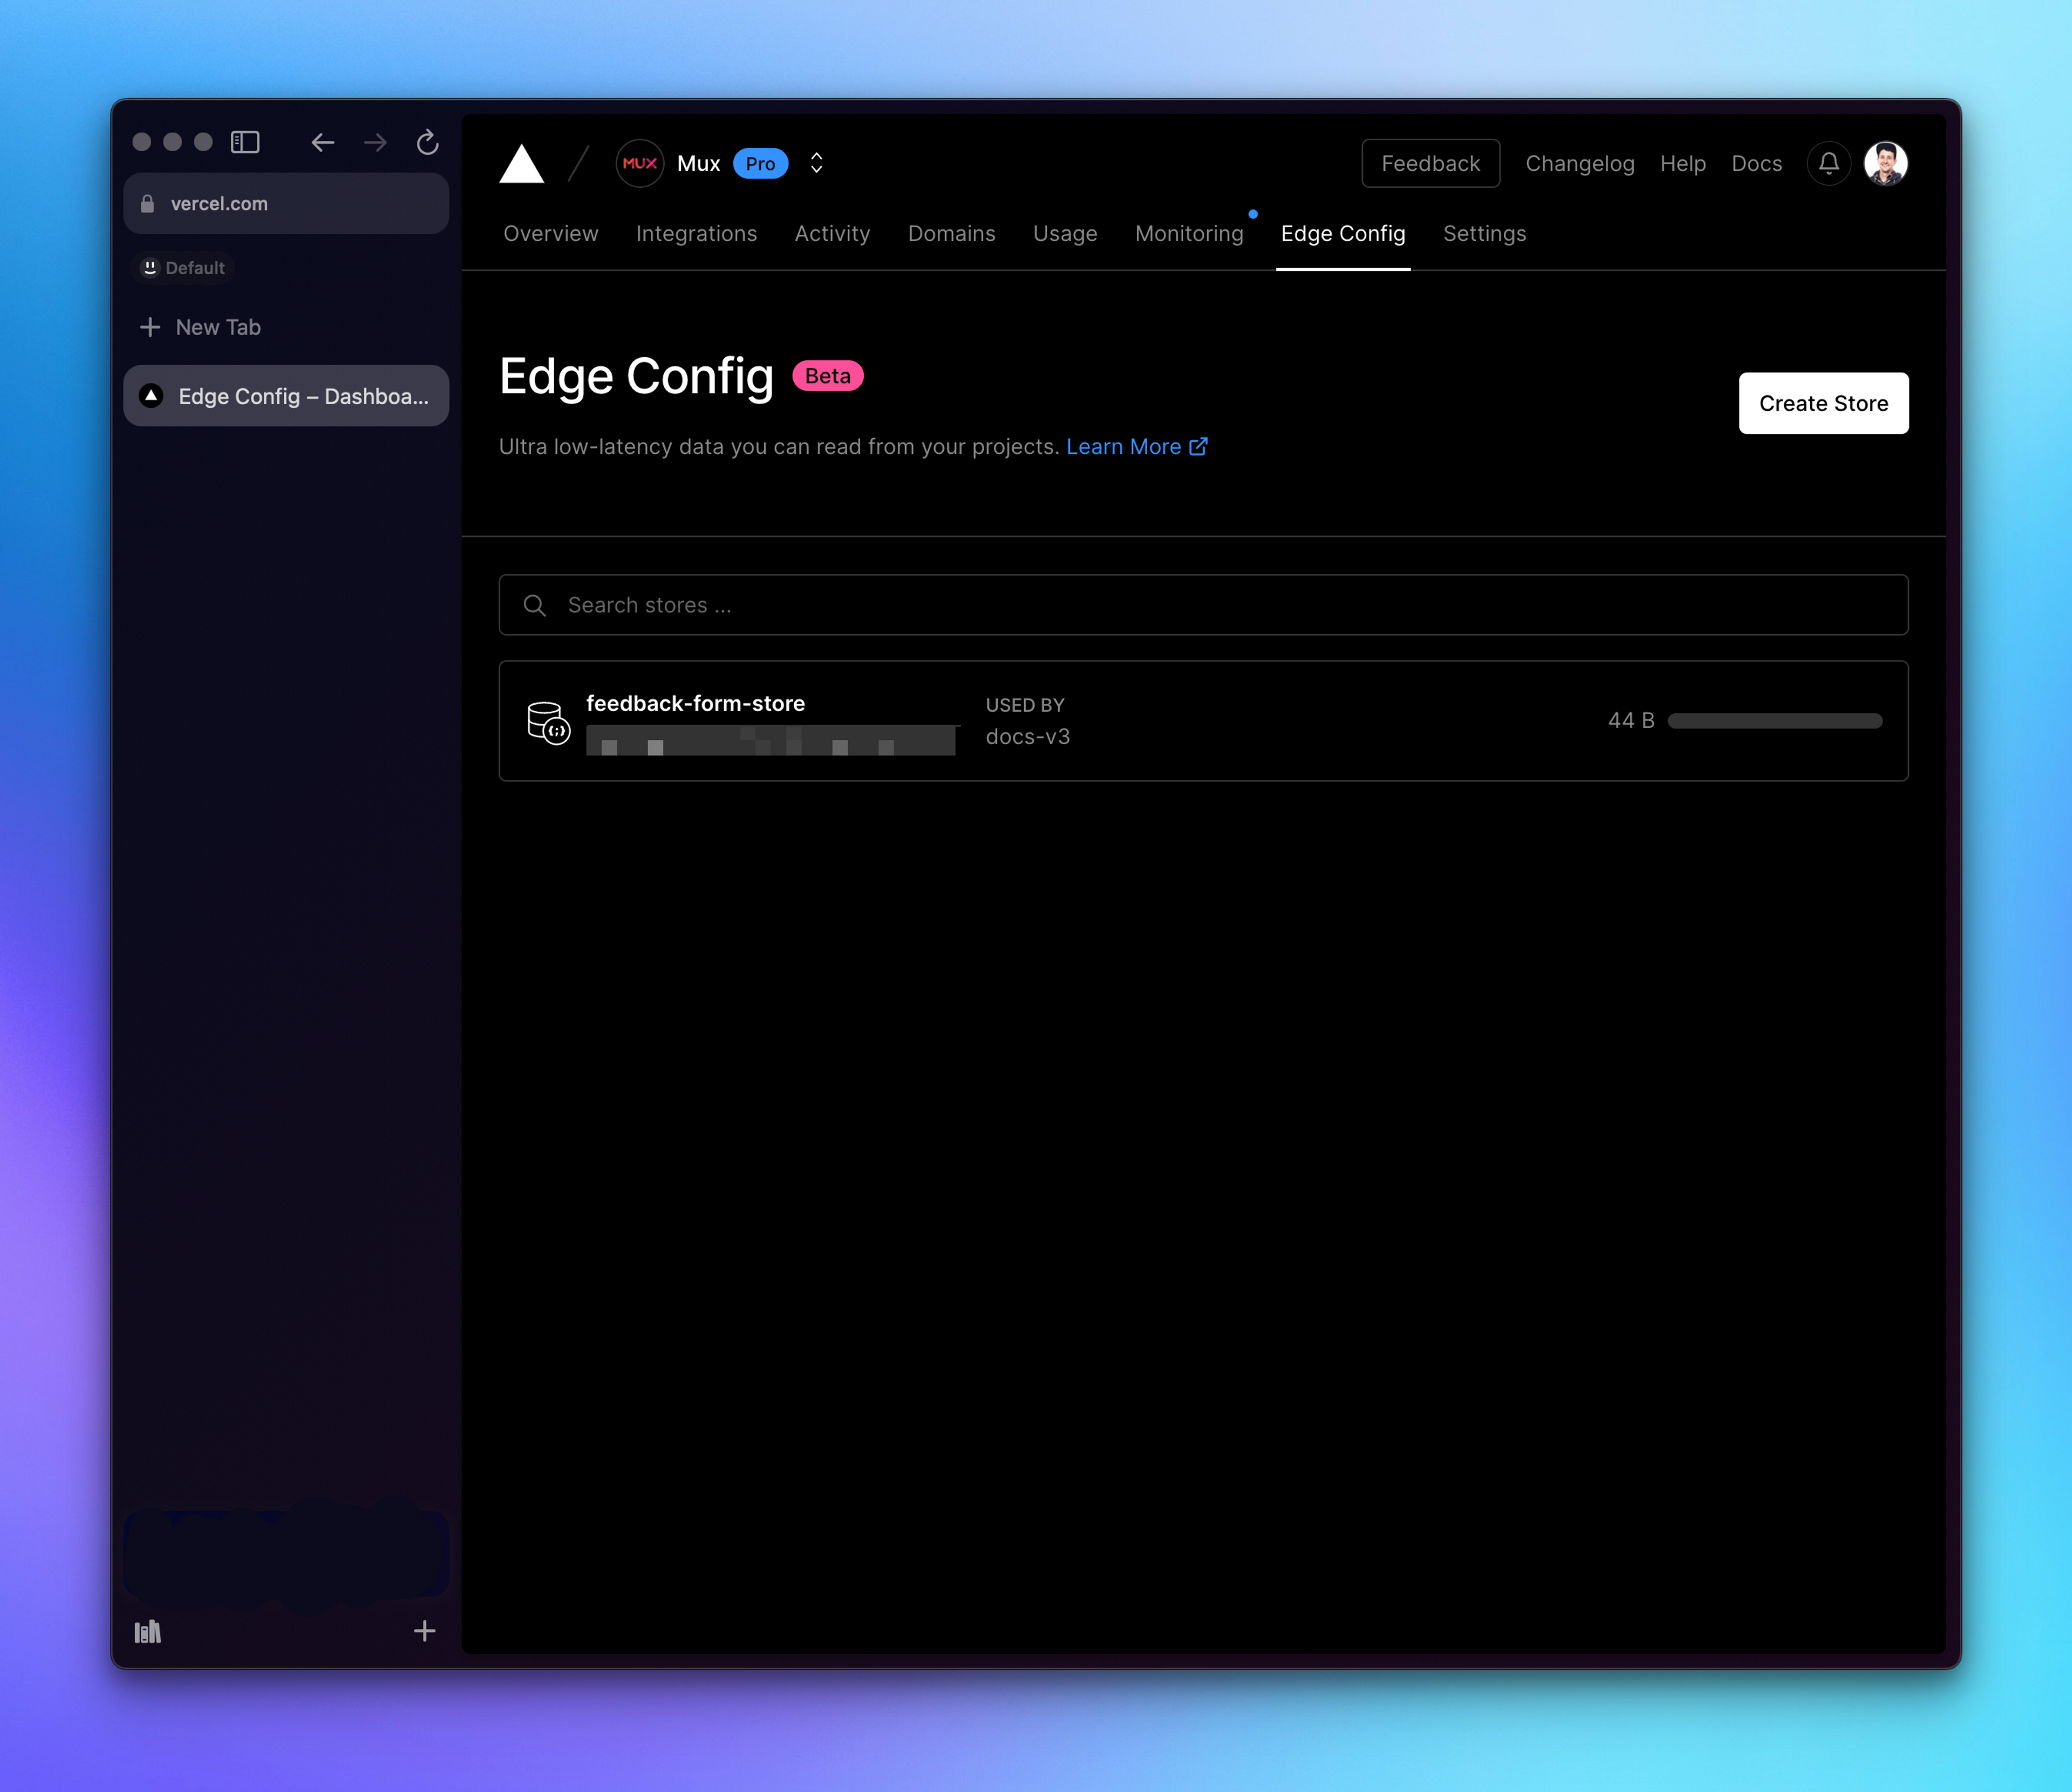The width and height of the screenshot is (2072, 1792).
Task: Switch to the Monitoring tab
Action: tap(1188, 233)
